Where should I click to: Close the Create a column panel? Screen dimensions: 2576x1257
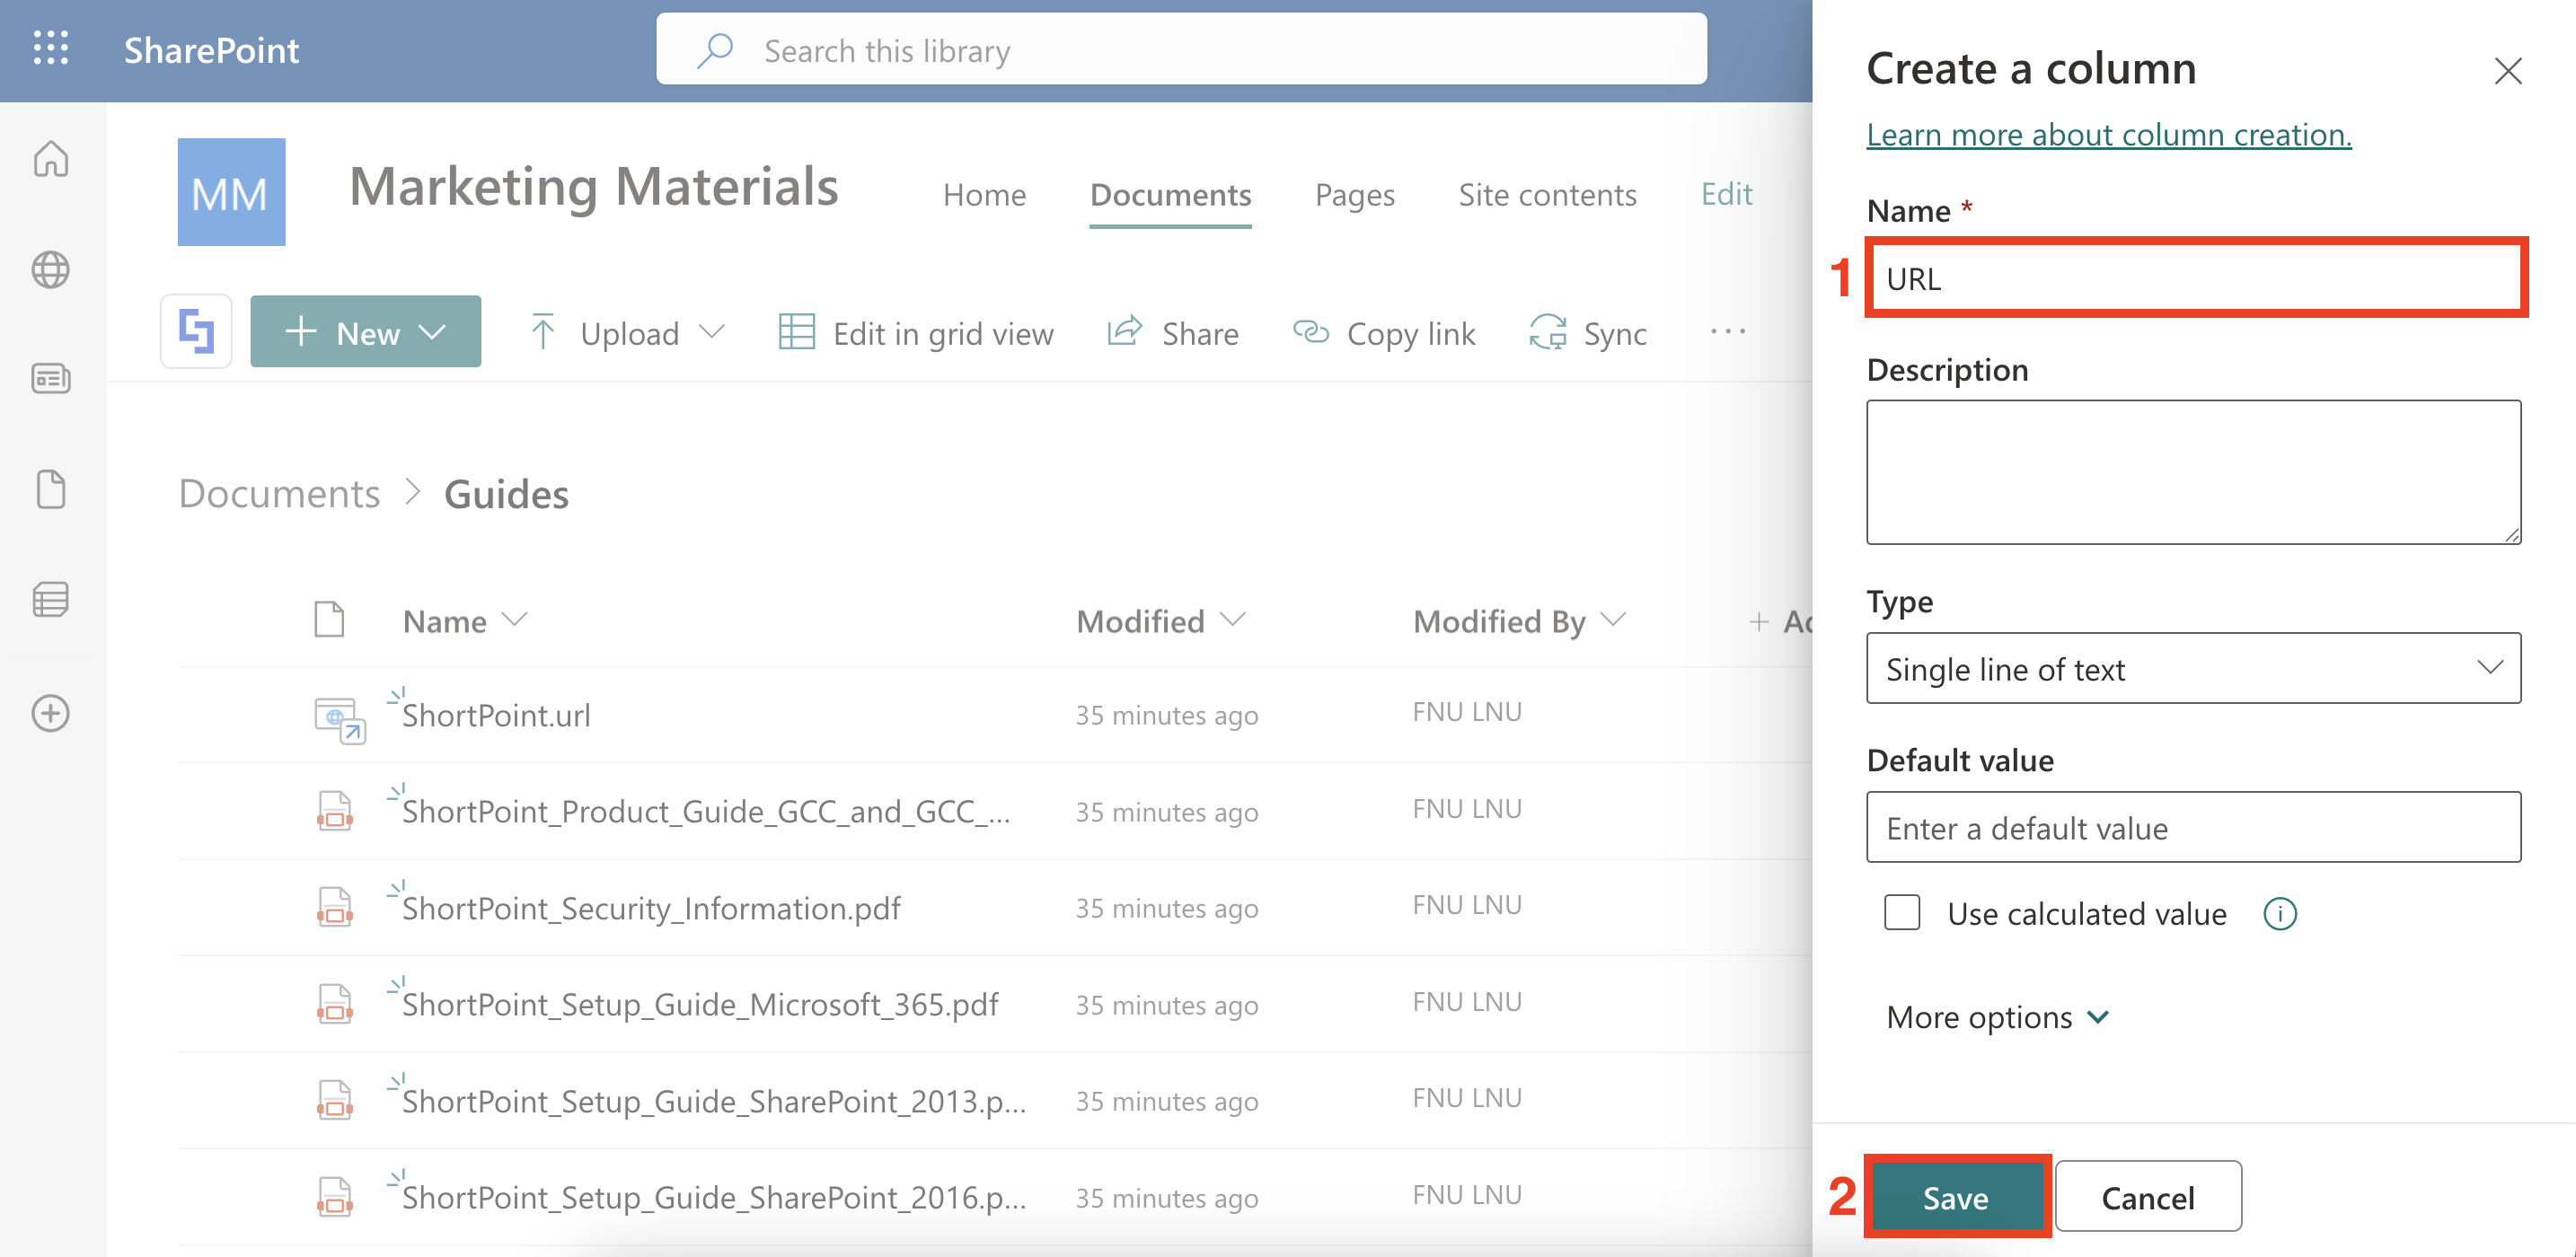pos(2507,71)
